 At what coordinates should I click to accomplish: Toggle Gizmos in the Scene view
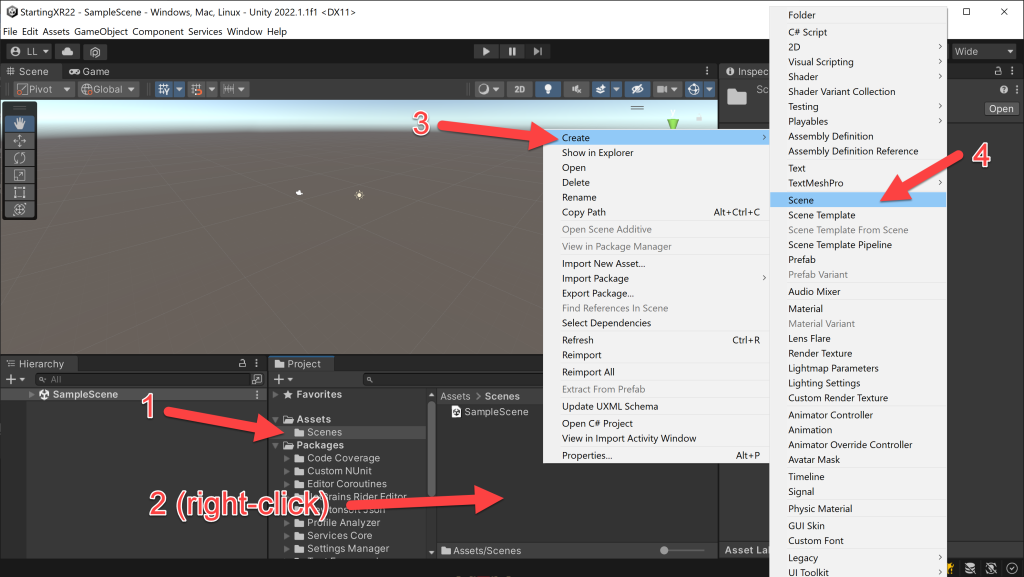694,89
